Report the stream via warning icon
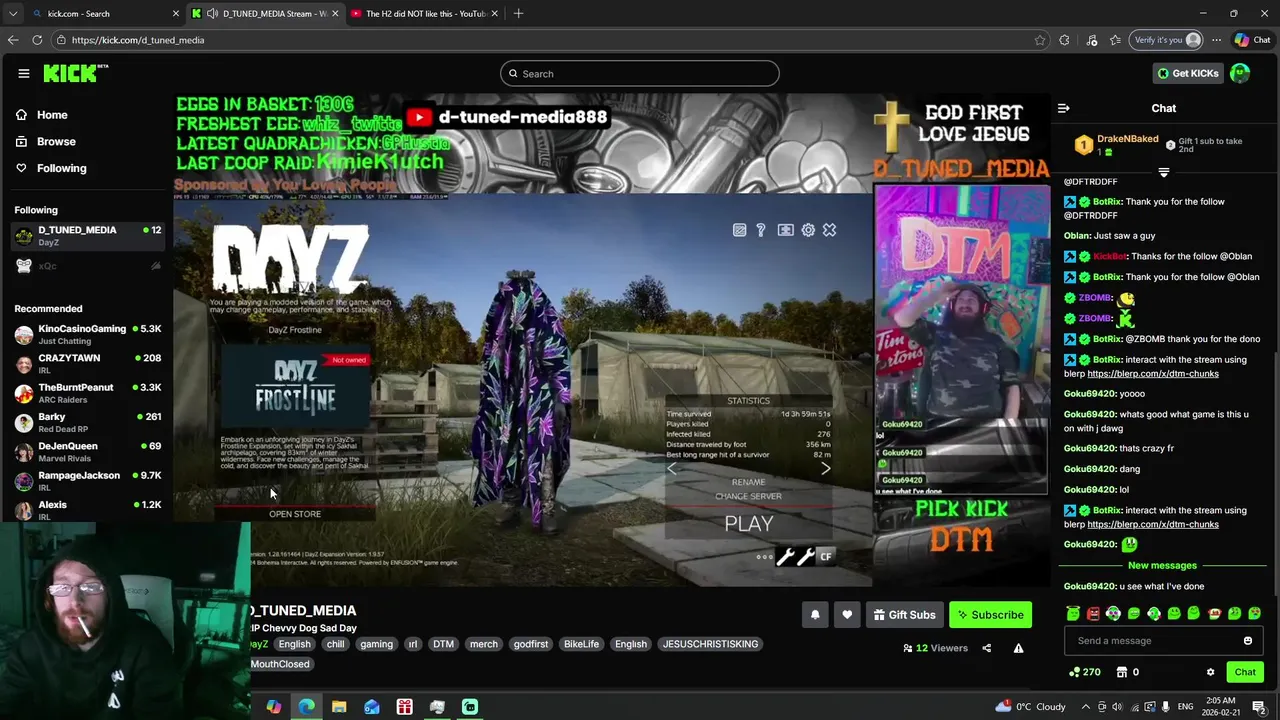 [x=1018, y=648]
